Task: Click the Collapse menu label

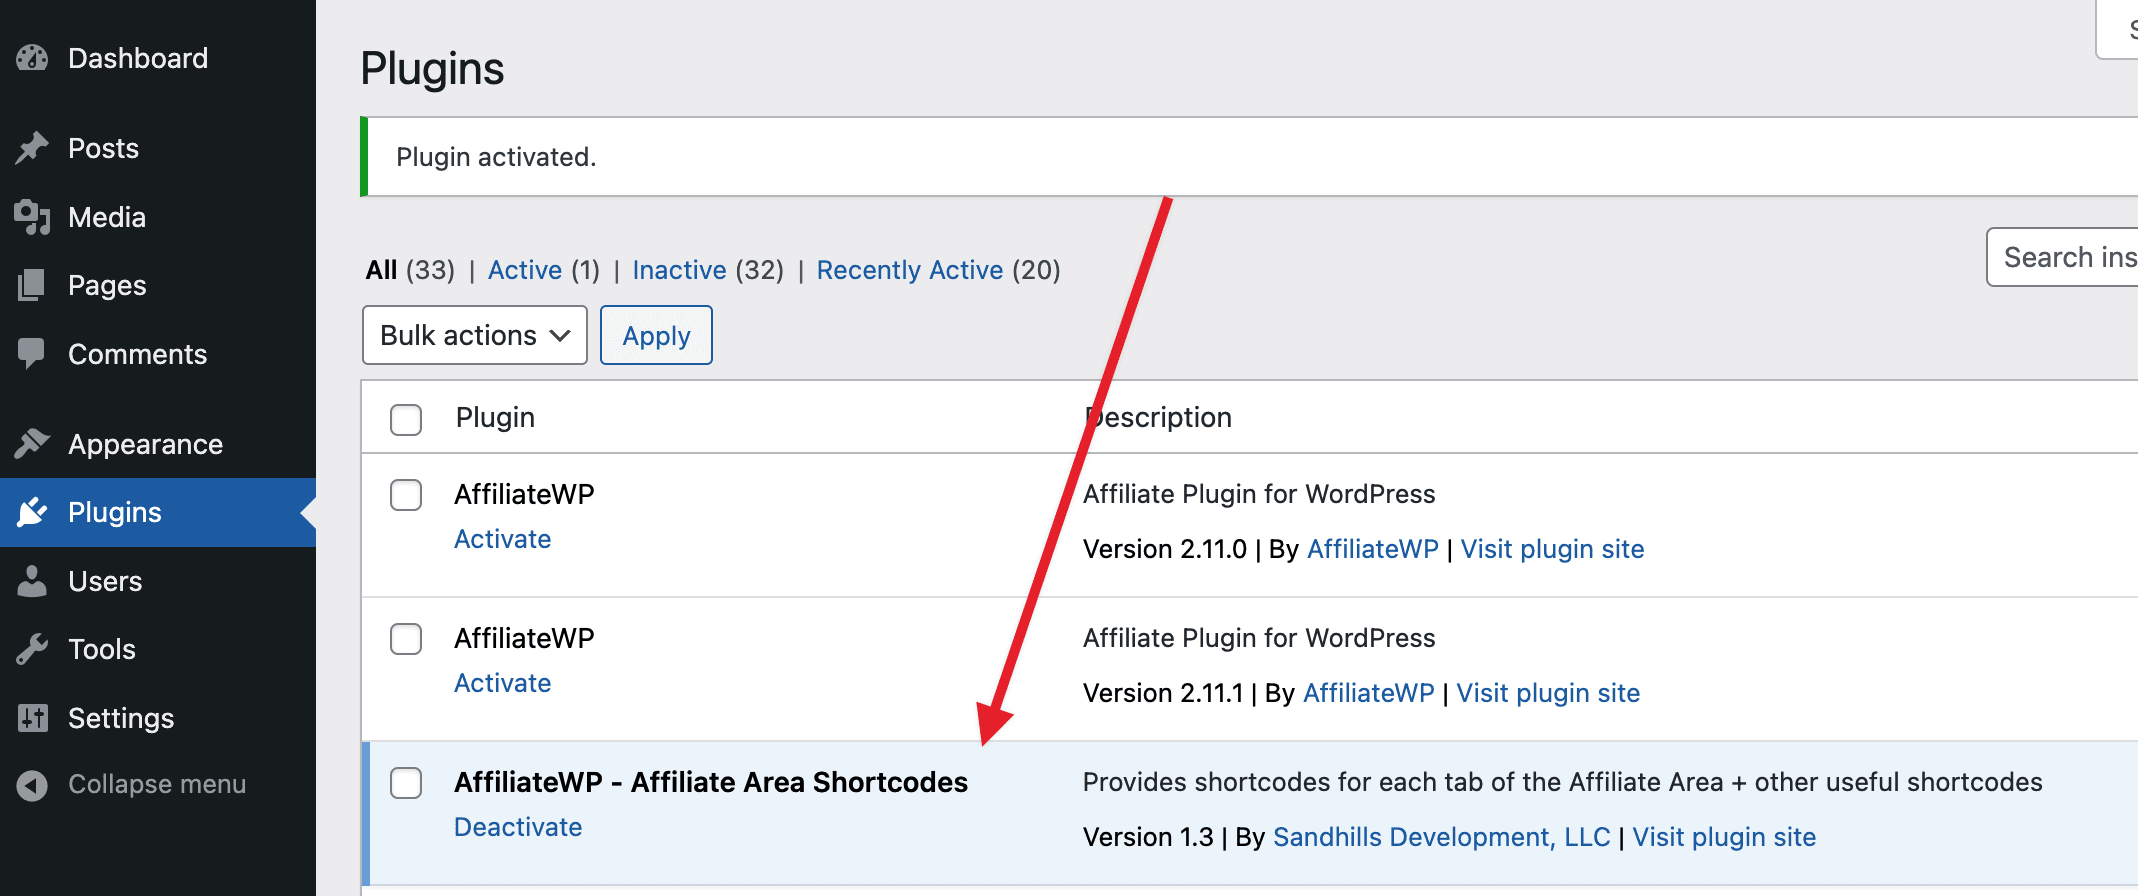Action: [157, 784]
